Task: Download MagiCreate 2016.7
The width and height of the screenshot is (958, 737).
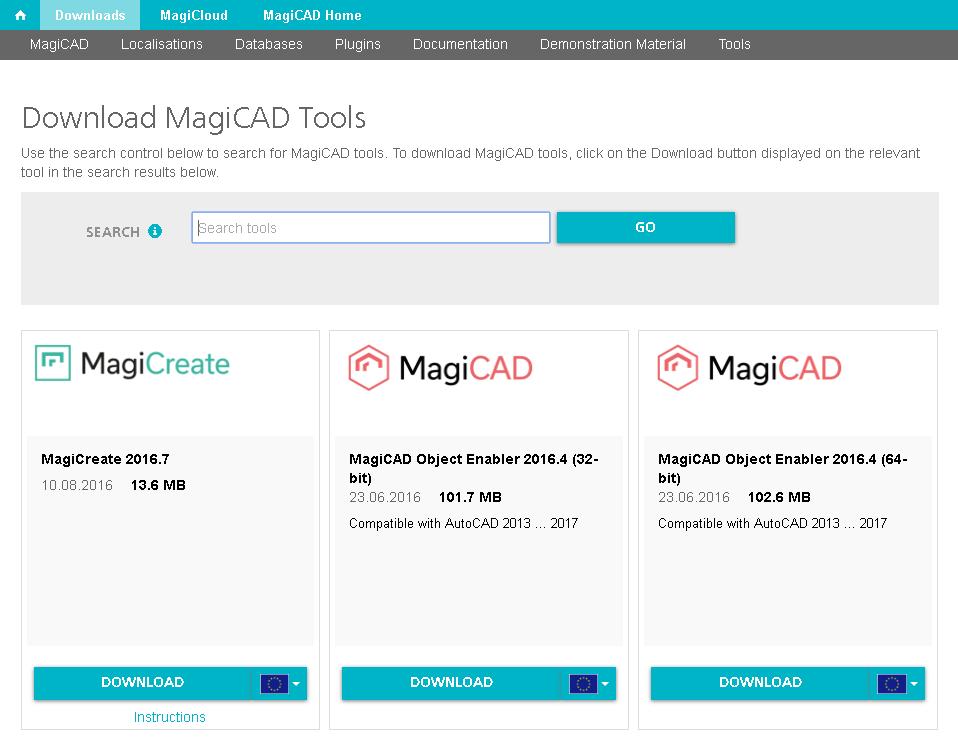Action: [142, 683]
